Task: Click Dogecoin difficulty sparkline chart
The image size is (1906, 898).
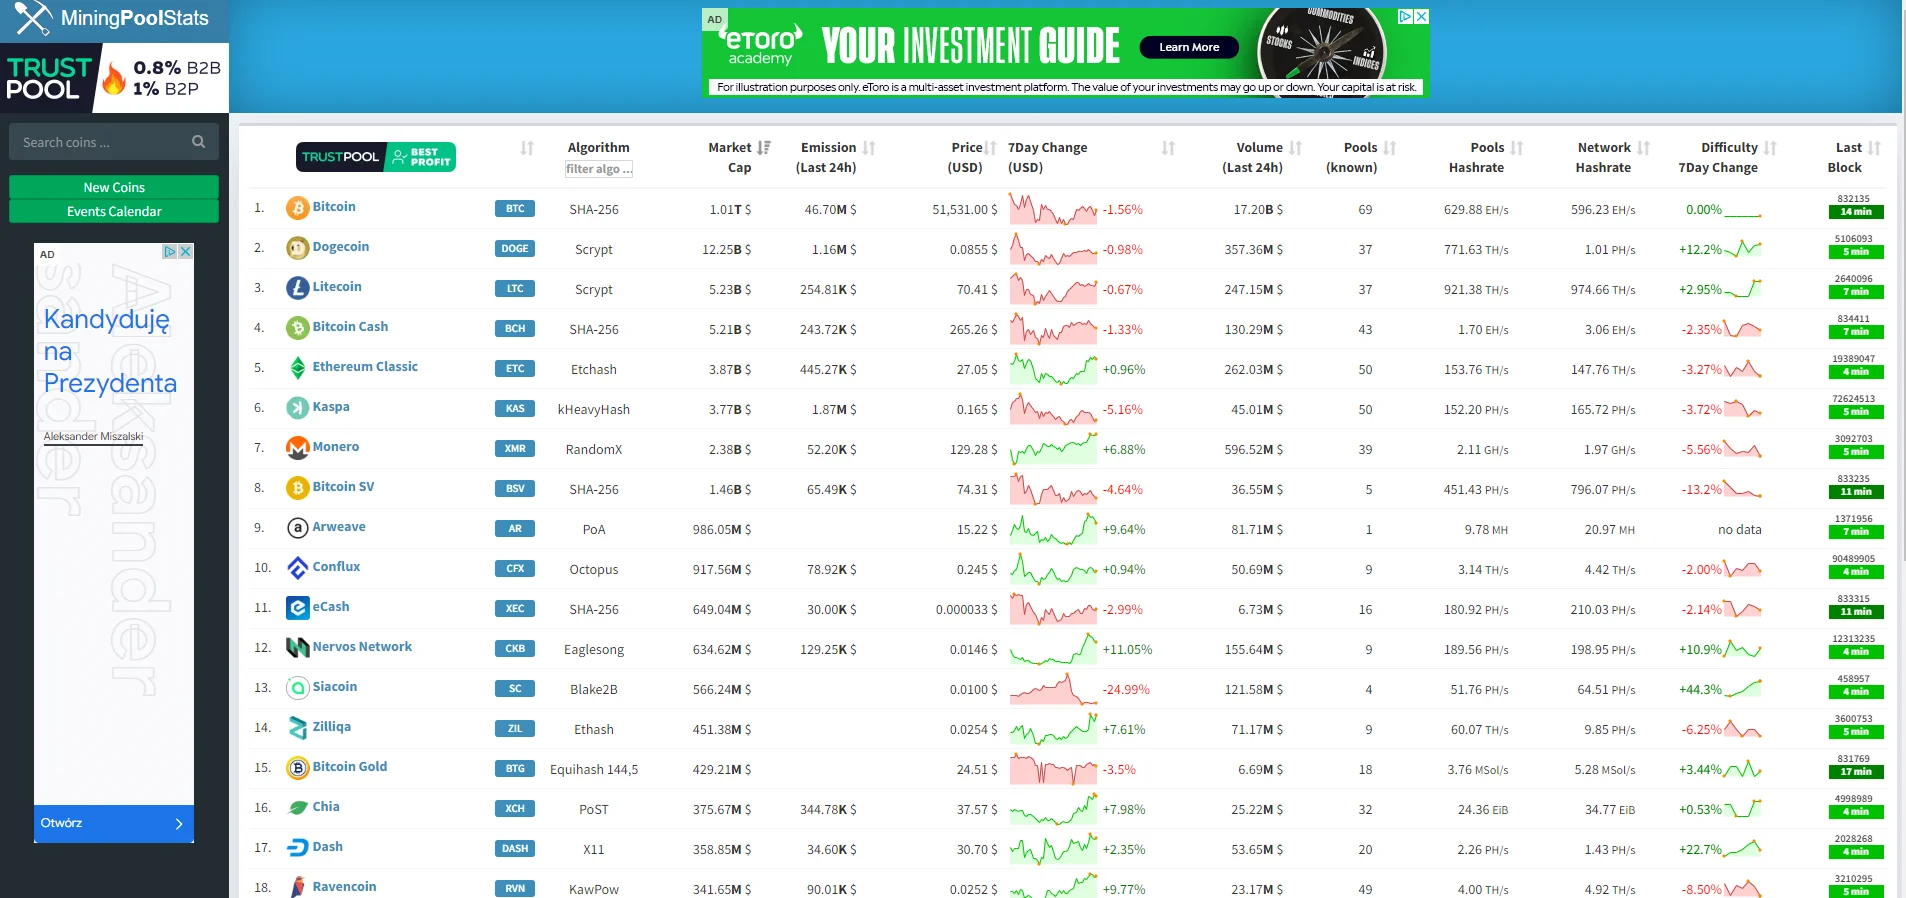Action: 1744,248
